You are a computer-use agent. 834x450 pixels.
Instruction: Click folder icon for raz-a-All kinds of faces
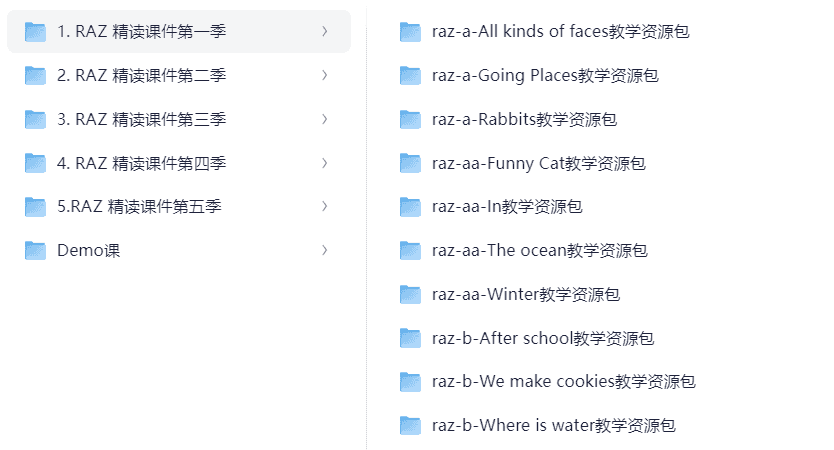410,32
